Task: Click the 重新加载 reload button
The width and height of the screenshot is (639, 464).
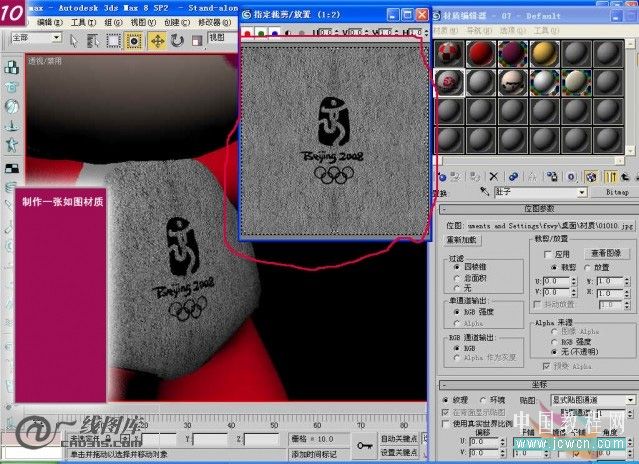Action: tap(461, 240)
